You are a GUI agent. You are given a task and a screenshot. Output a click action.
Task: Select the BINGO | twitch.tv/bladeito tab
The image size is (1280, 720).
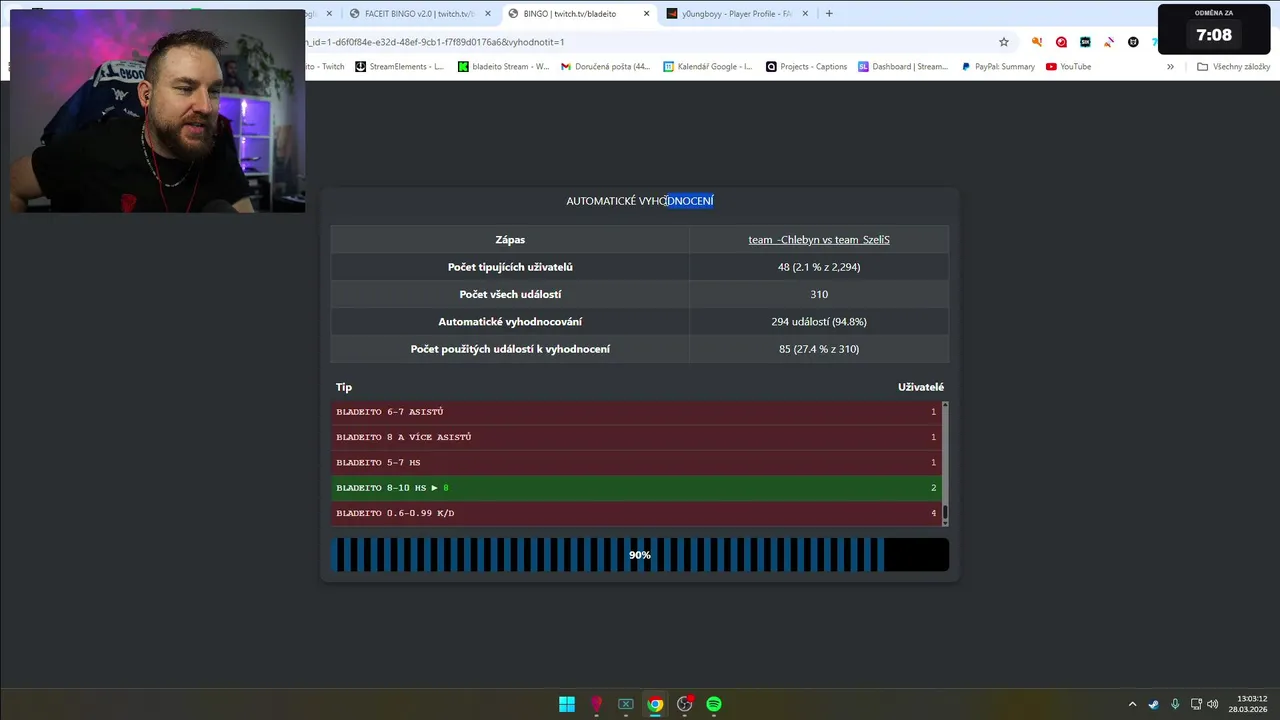coord(578,14)
